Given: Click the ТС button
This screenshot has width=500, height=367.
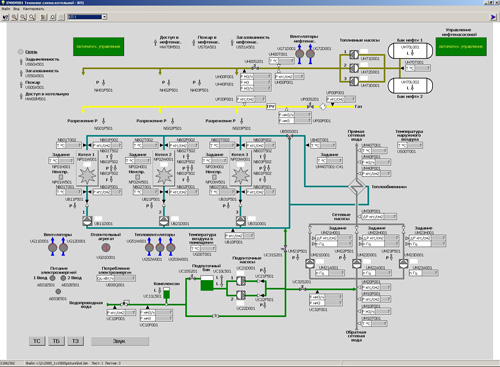Looking at the screenshot, I should coord(37,341).
